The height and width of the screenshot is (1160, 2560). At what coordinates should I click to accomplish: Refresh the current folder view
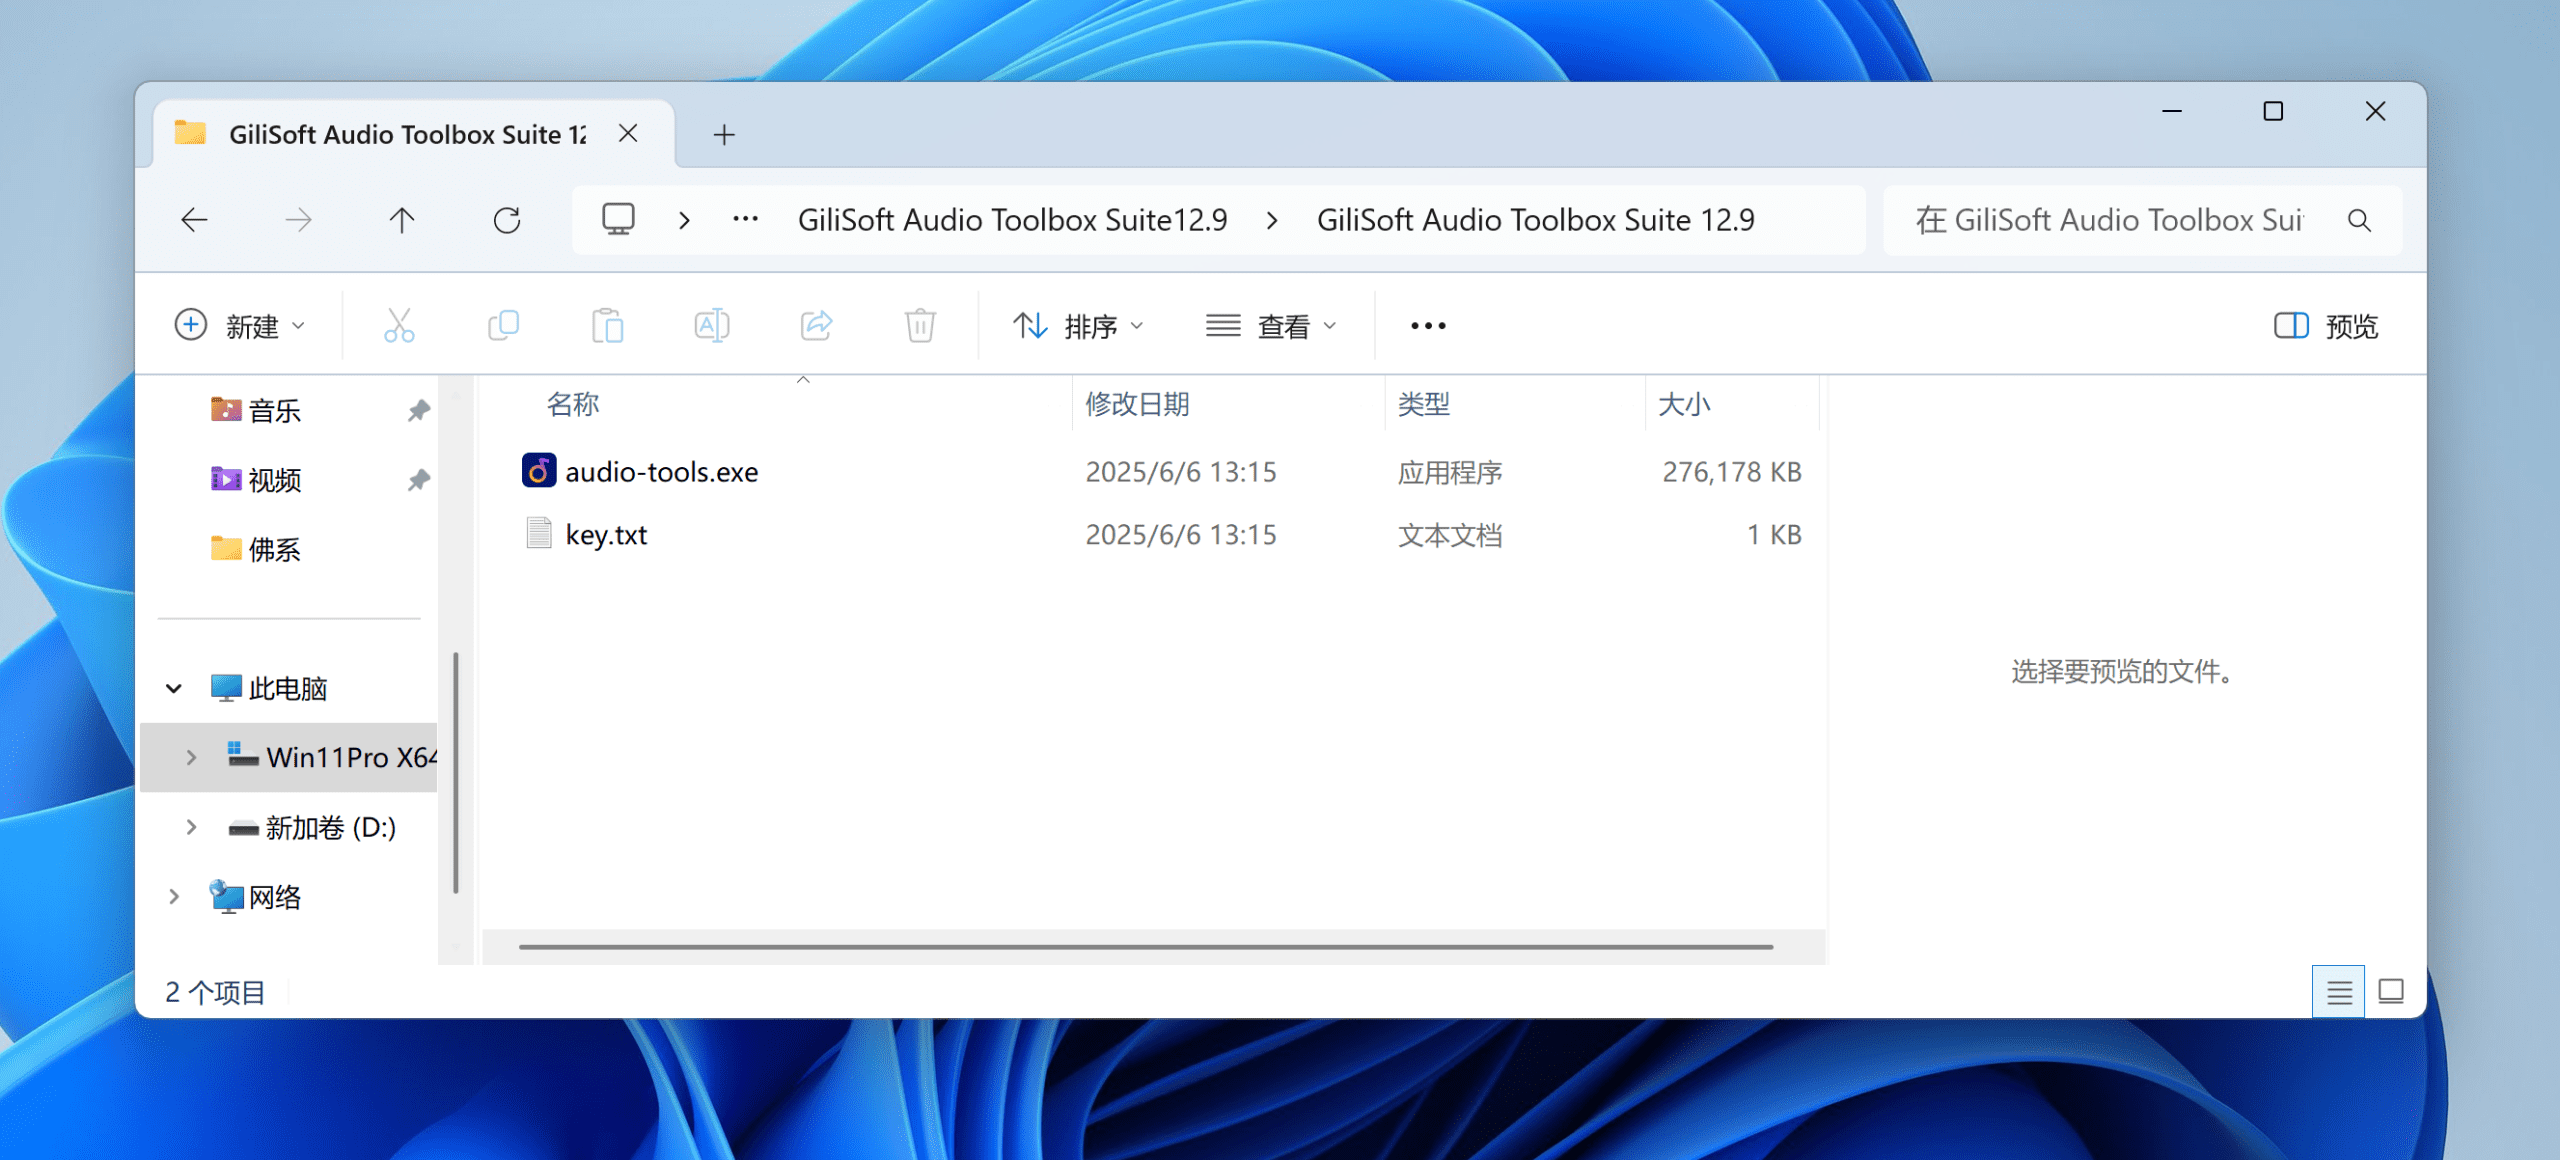click(x=507, y=220)
